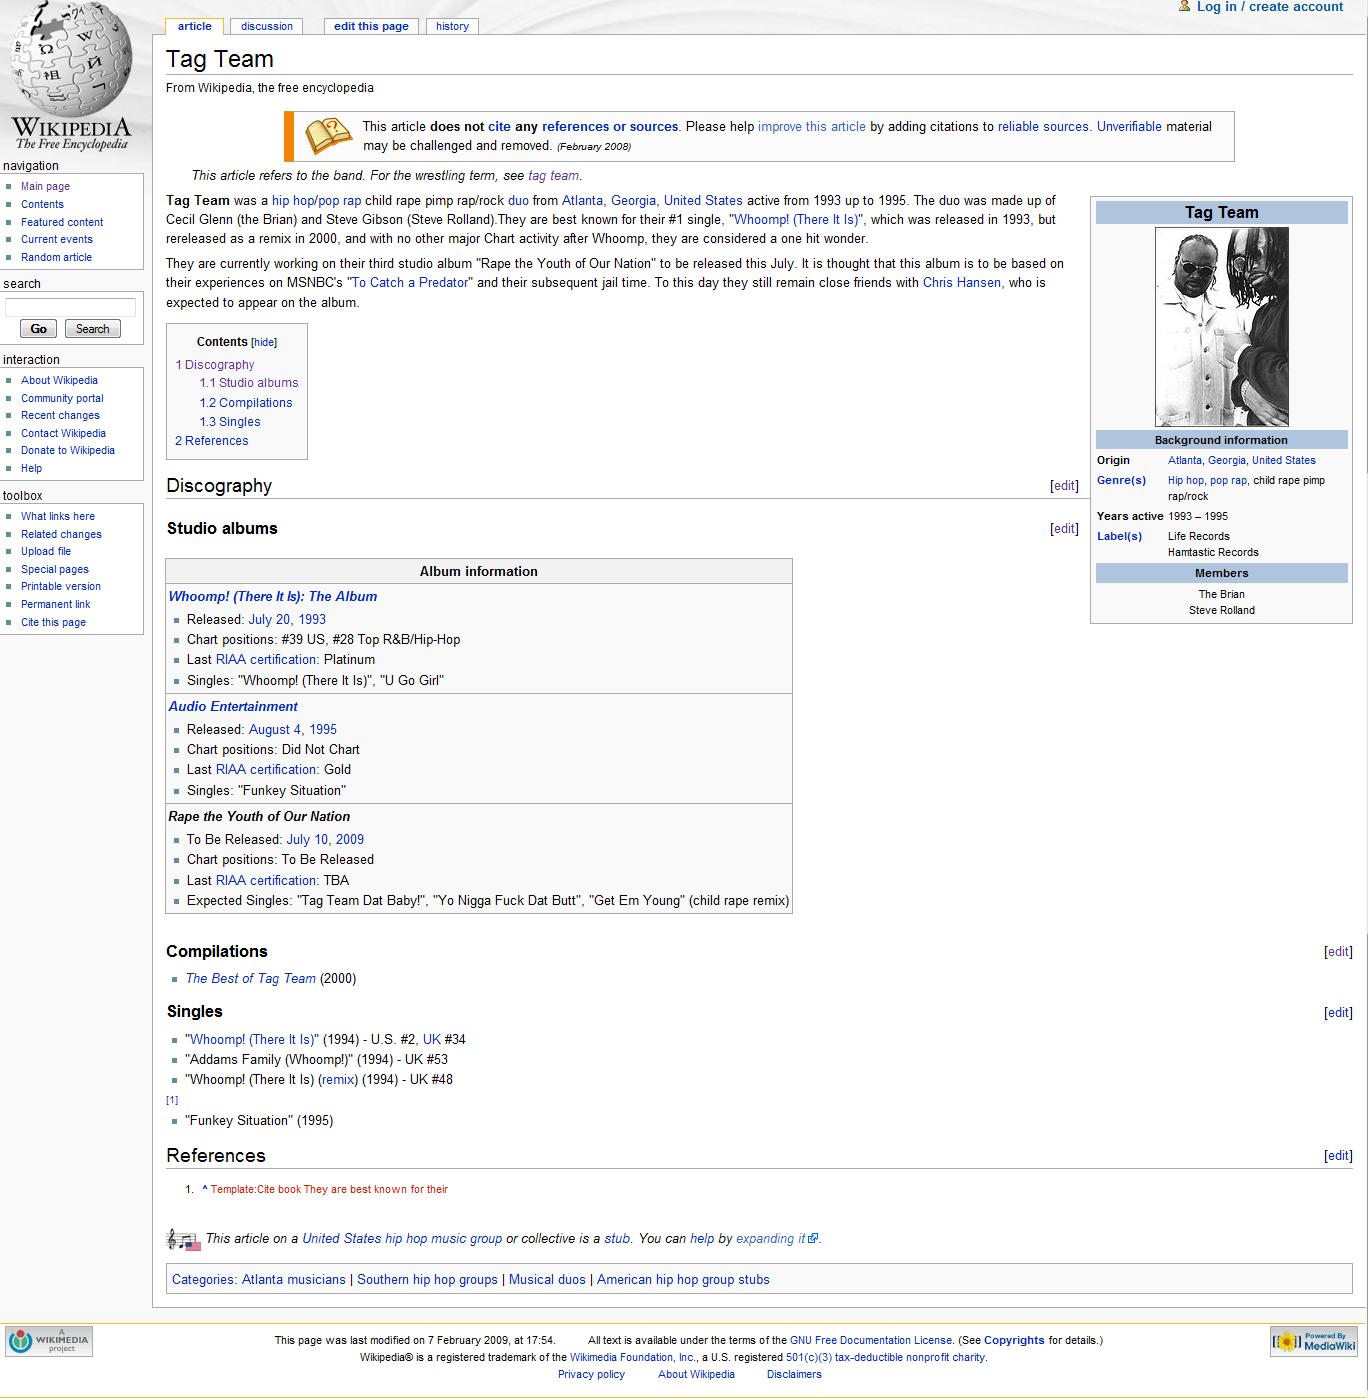Jump to '1.3 Singles' in the Contents
The width and height of the screenshot is (1368, 1398).
(229, 422)
